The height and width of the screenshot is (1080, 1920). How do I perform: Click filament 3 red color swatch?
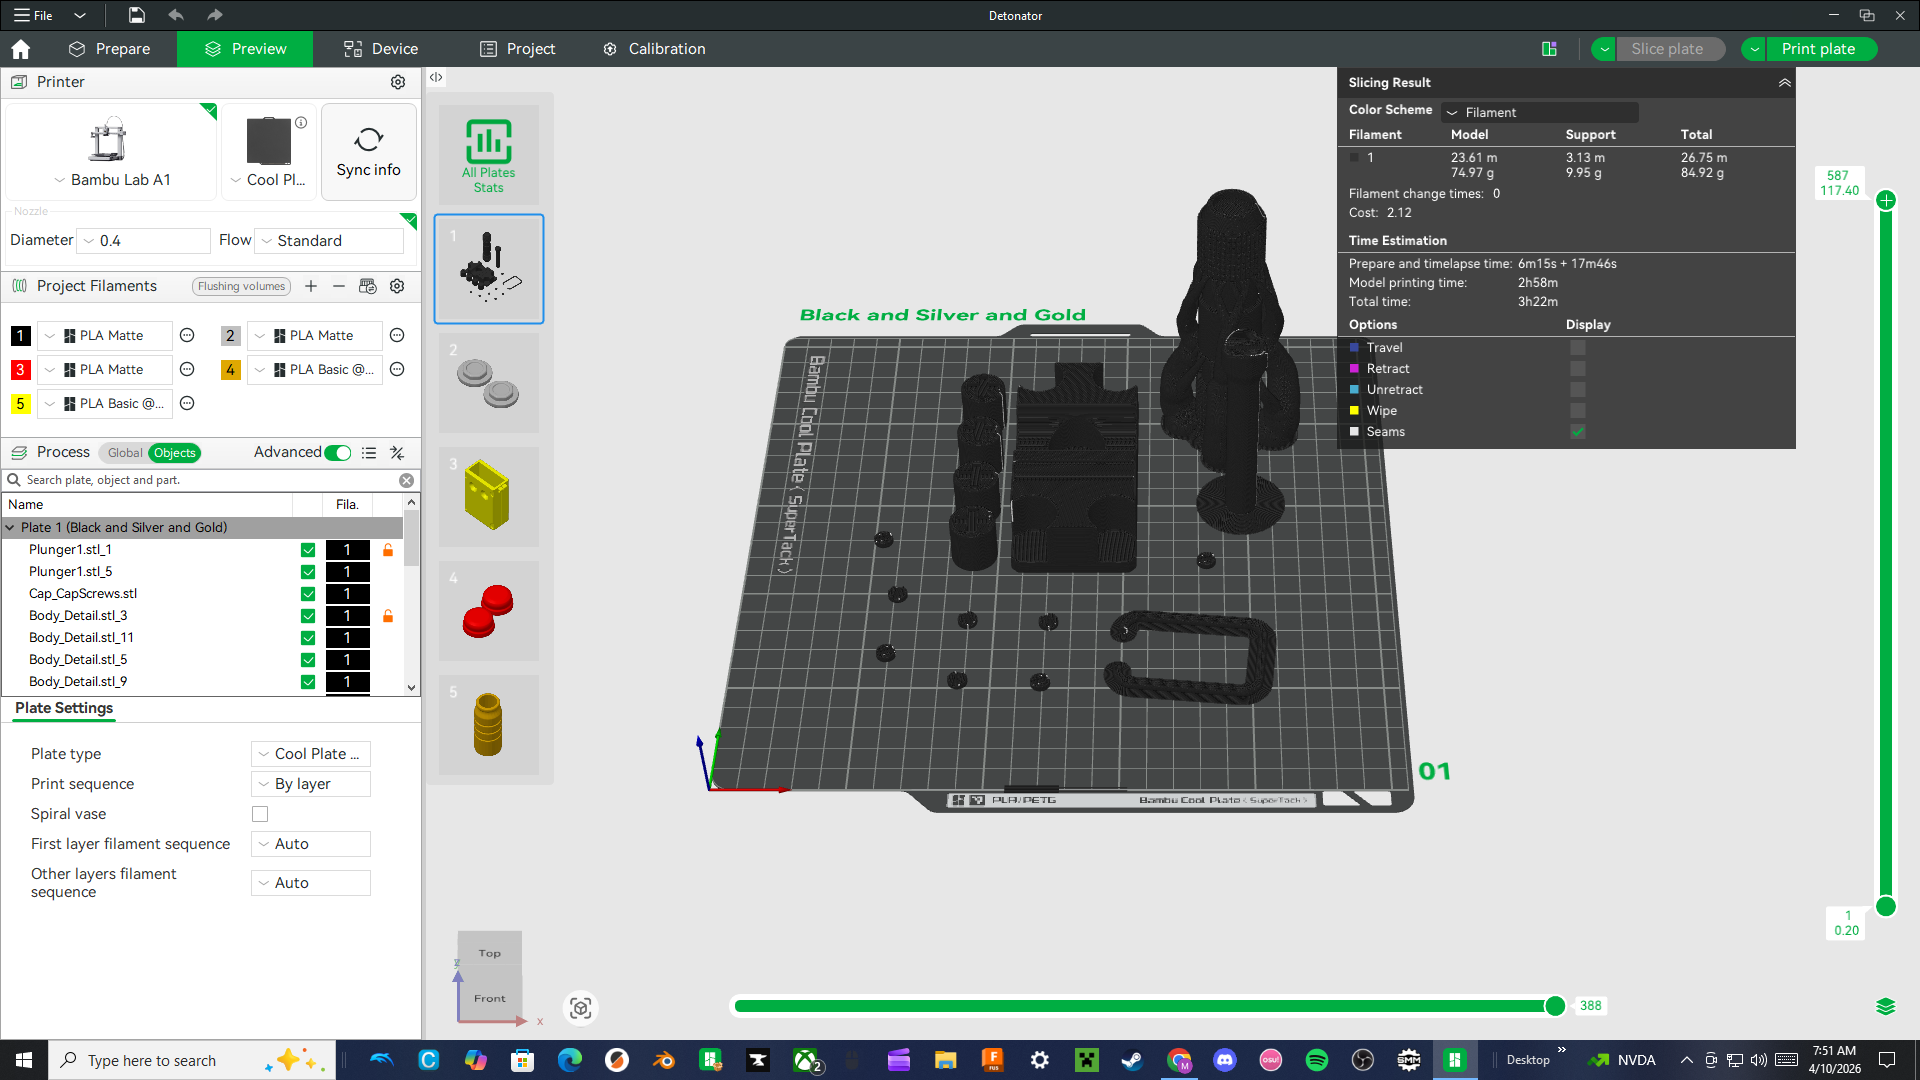[20, 370]
